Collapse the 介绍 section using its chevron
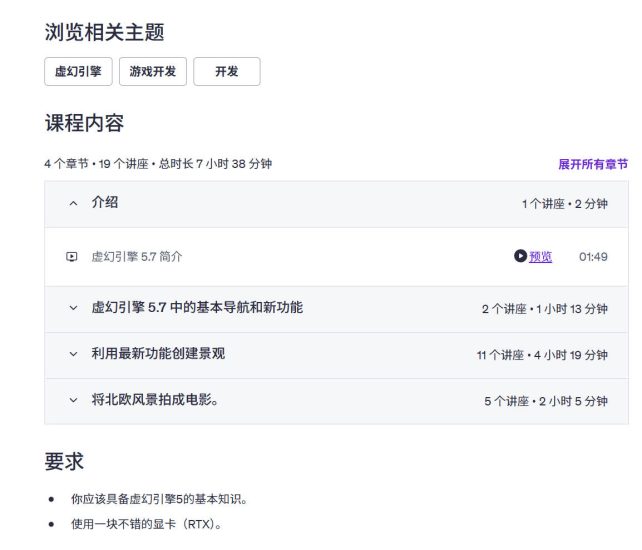Screen dimensions: 642x550 click(x=72, y=203)
